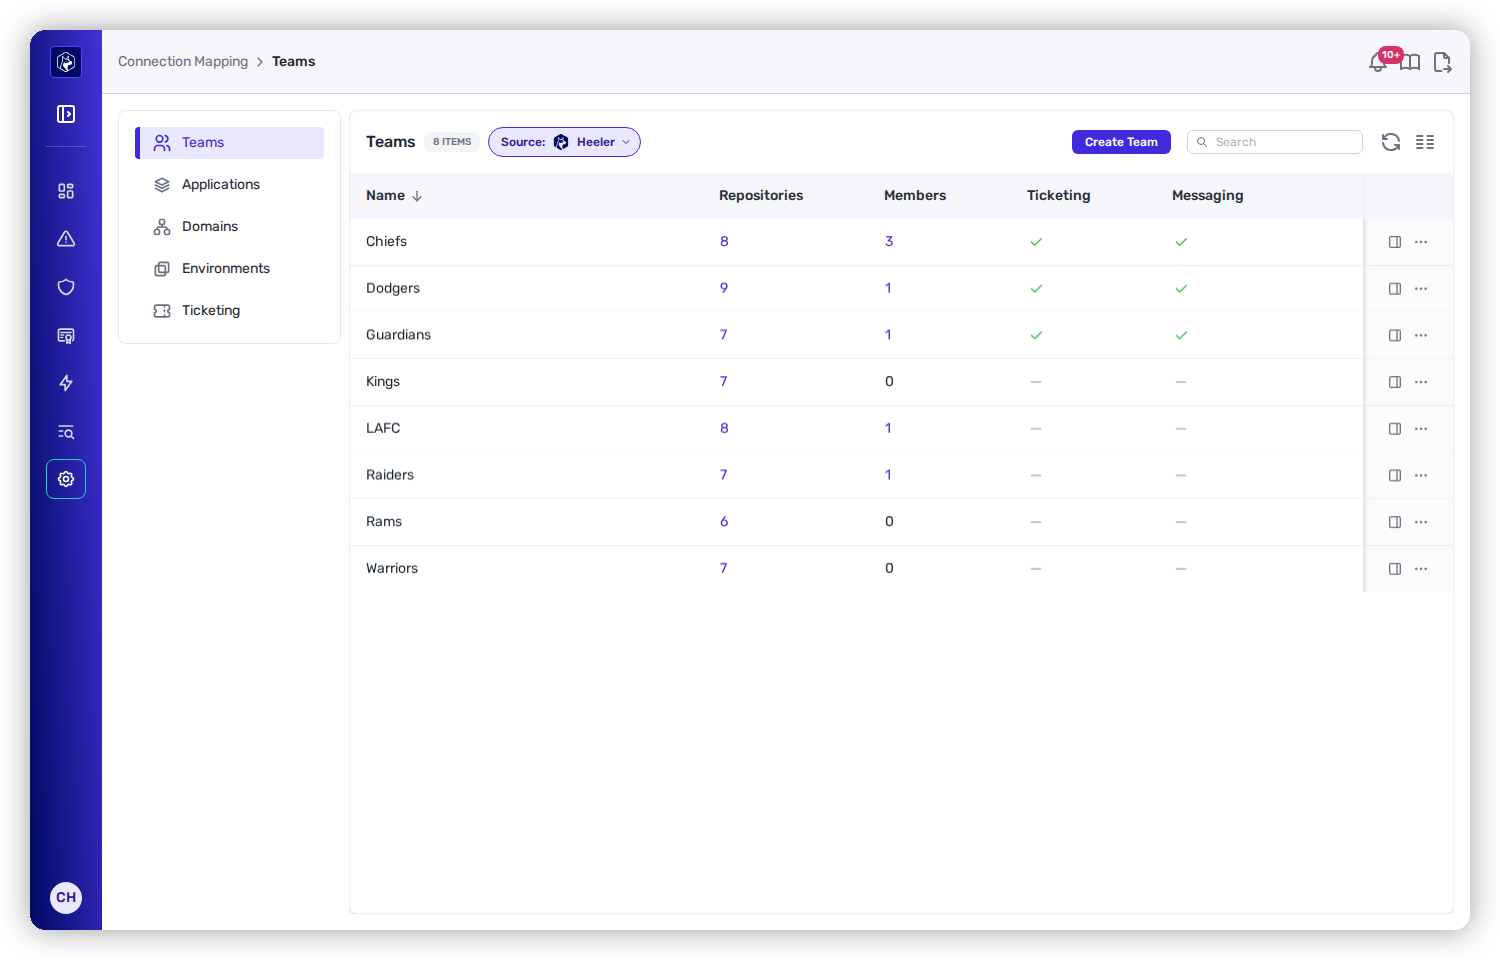Open side panel for Dodgers row
The height and width of the screenshot is (960, 1500).
[1395, 289]
